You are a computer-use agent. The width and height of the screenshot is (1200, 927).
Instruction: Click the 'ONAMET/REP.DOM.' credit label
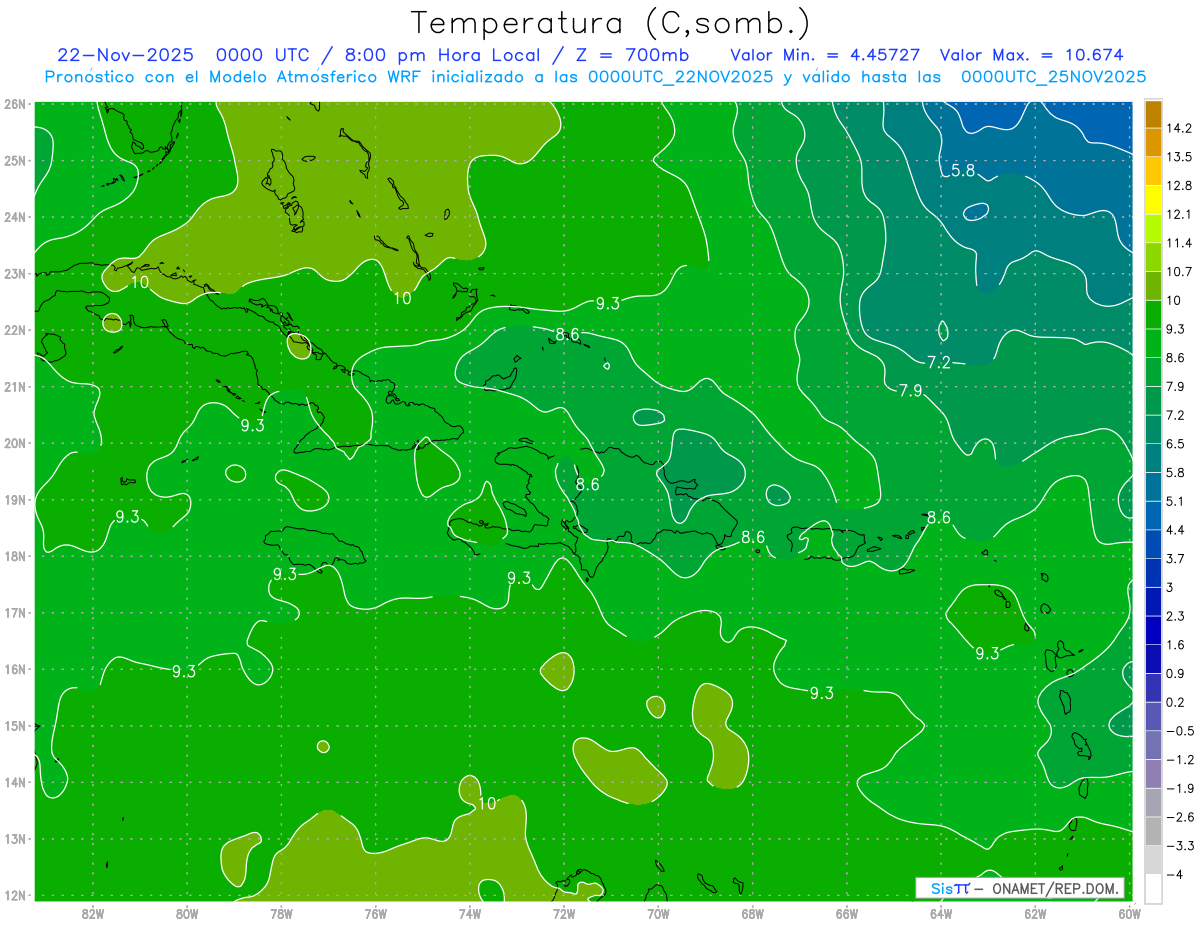[x=1055, y=888]
